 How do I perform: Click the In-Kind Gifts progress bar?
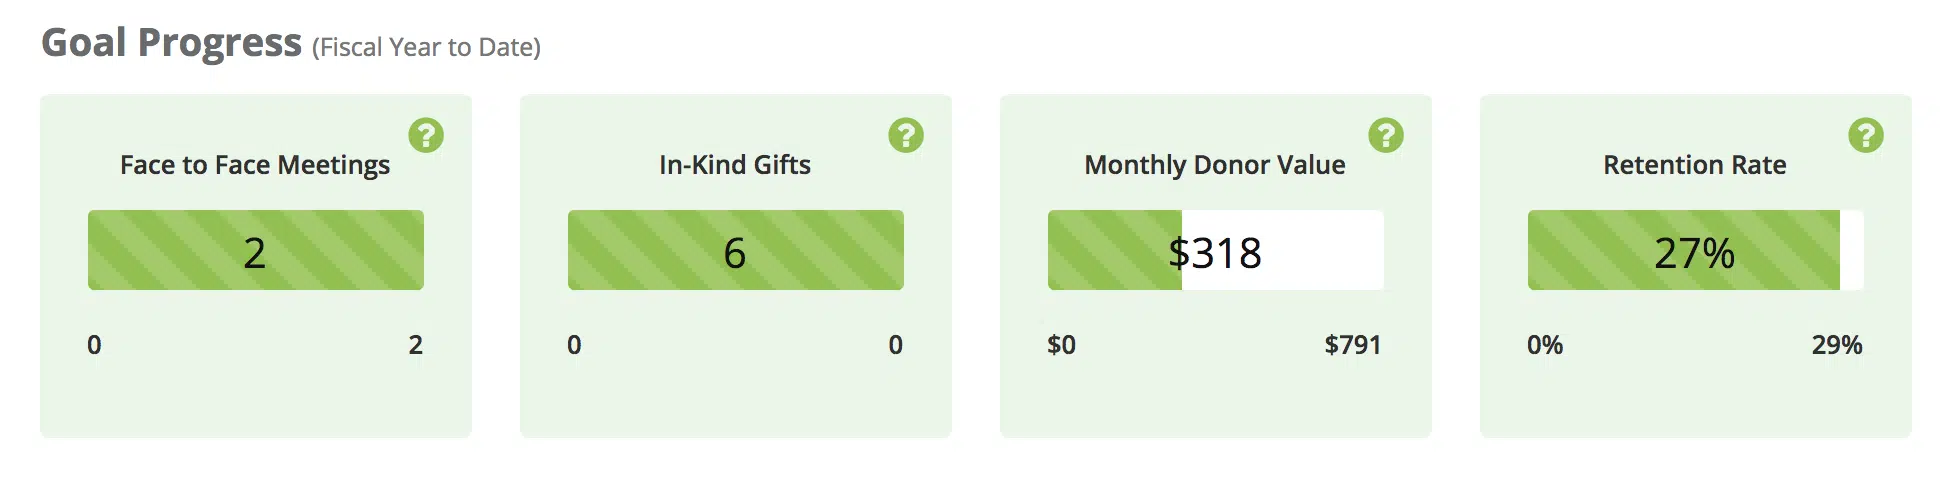click(736, 250)
